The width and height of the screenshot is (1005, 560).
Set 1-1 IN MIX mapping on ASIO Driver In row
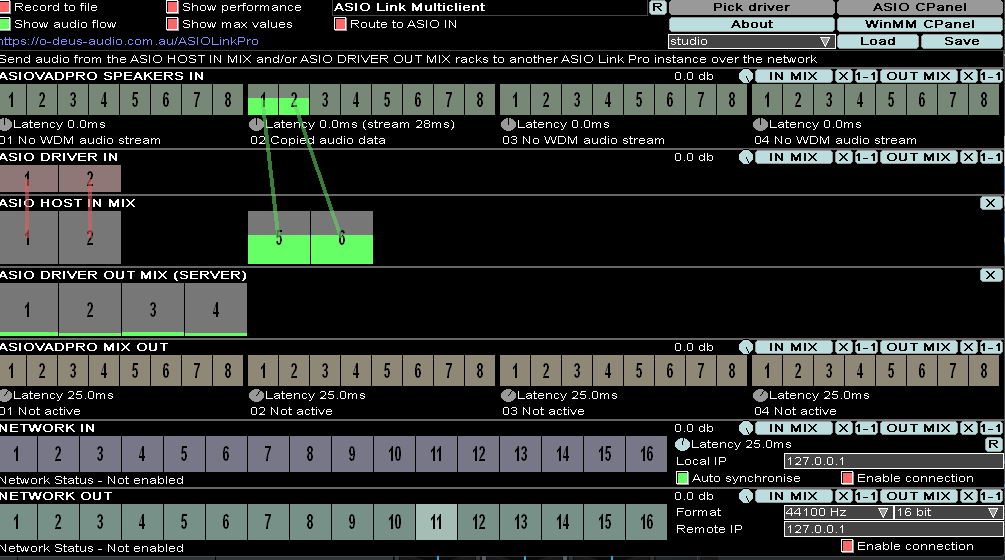(866, 157)
